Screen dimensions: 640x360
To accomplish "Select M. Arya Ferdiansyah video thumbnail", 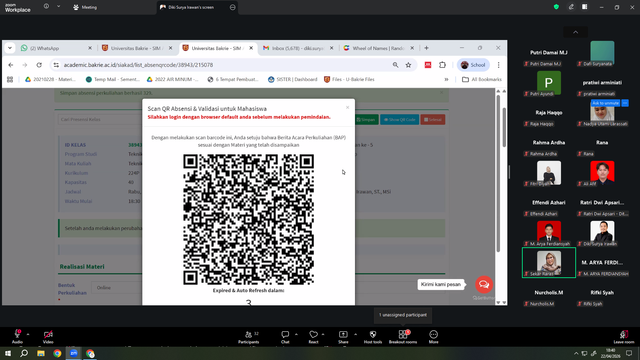I will [549, 233].
